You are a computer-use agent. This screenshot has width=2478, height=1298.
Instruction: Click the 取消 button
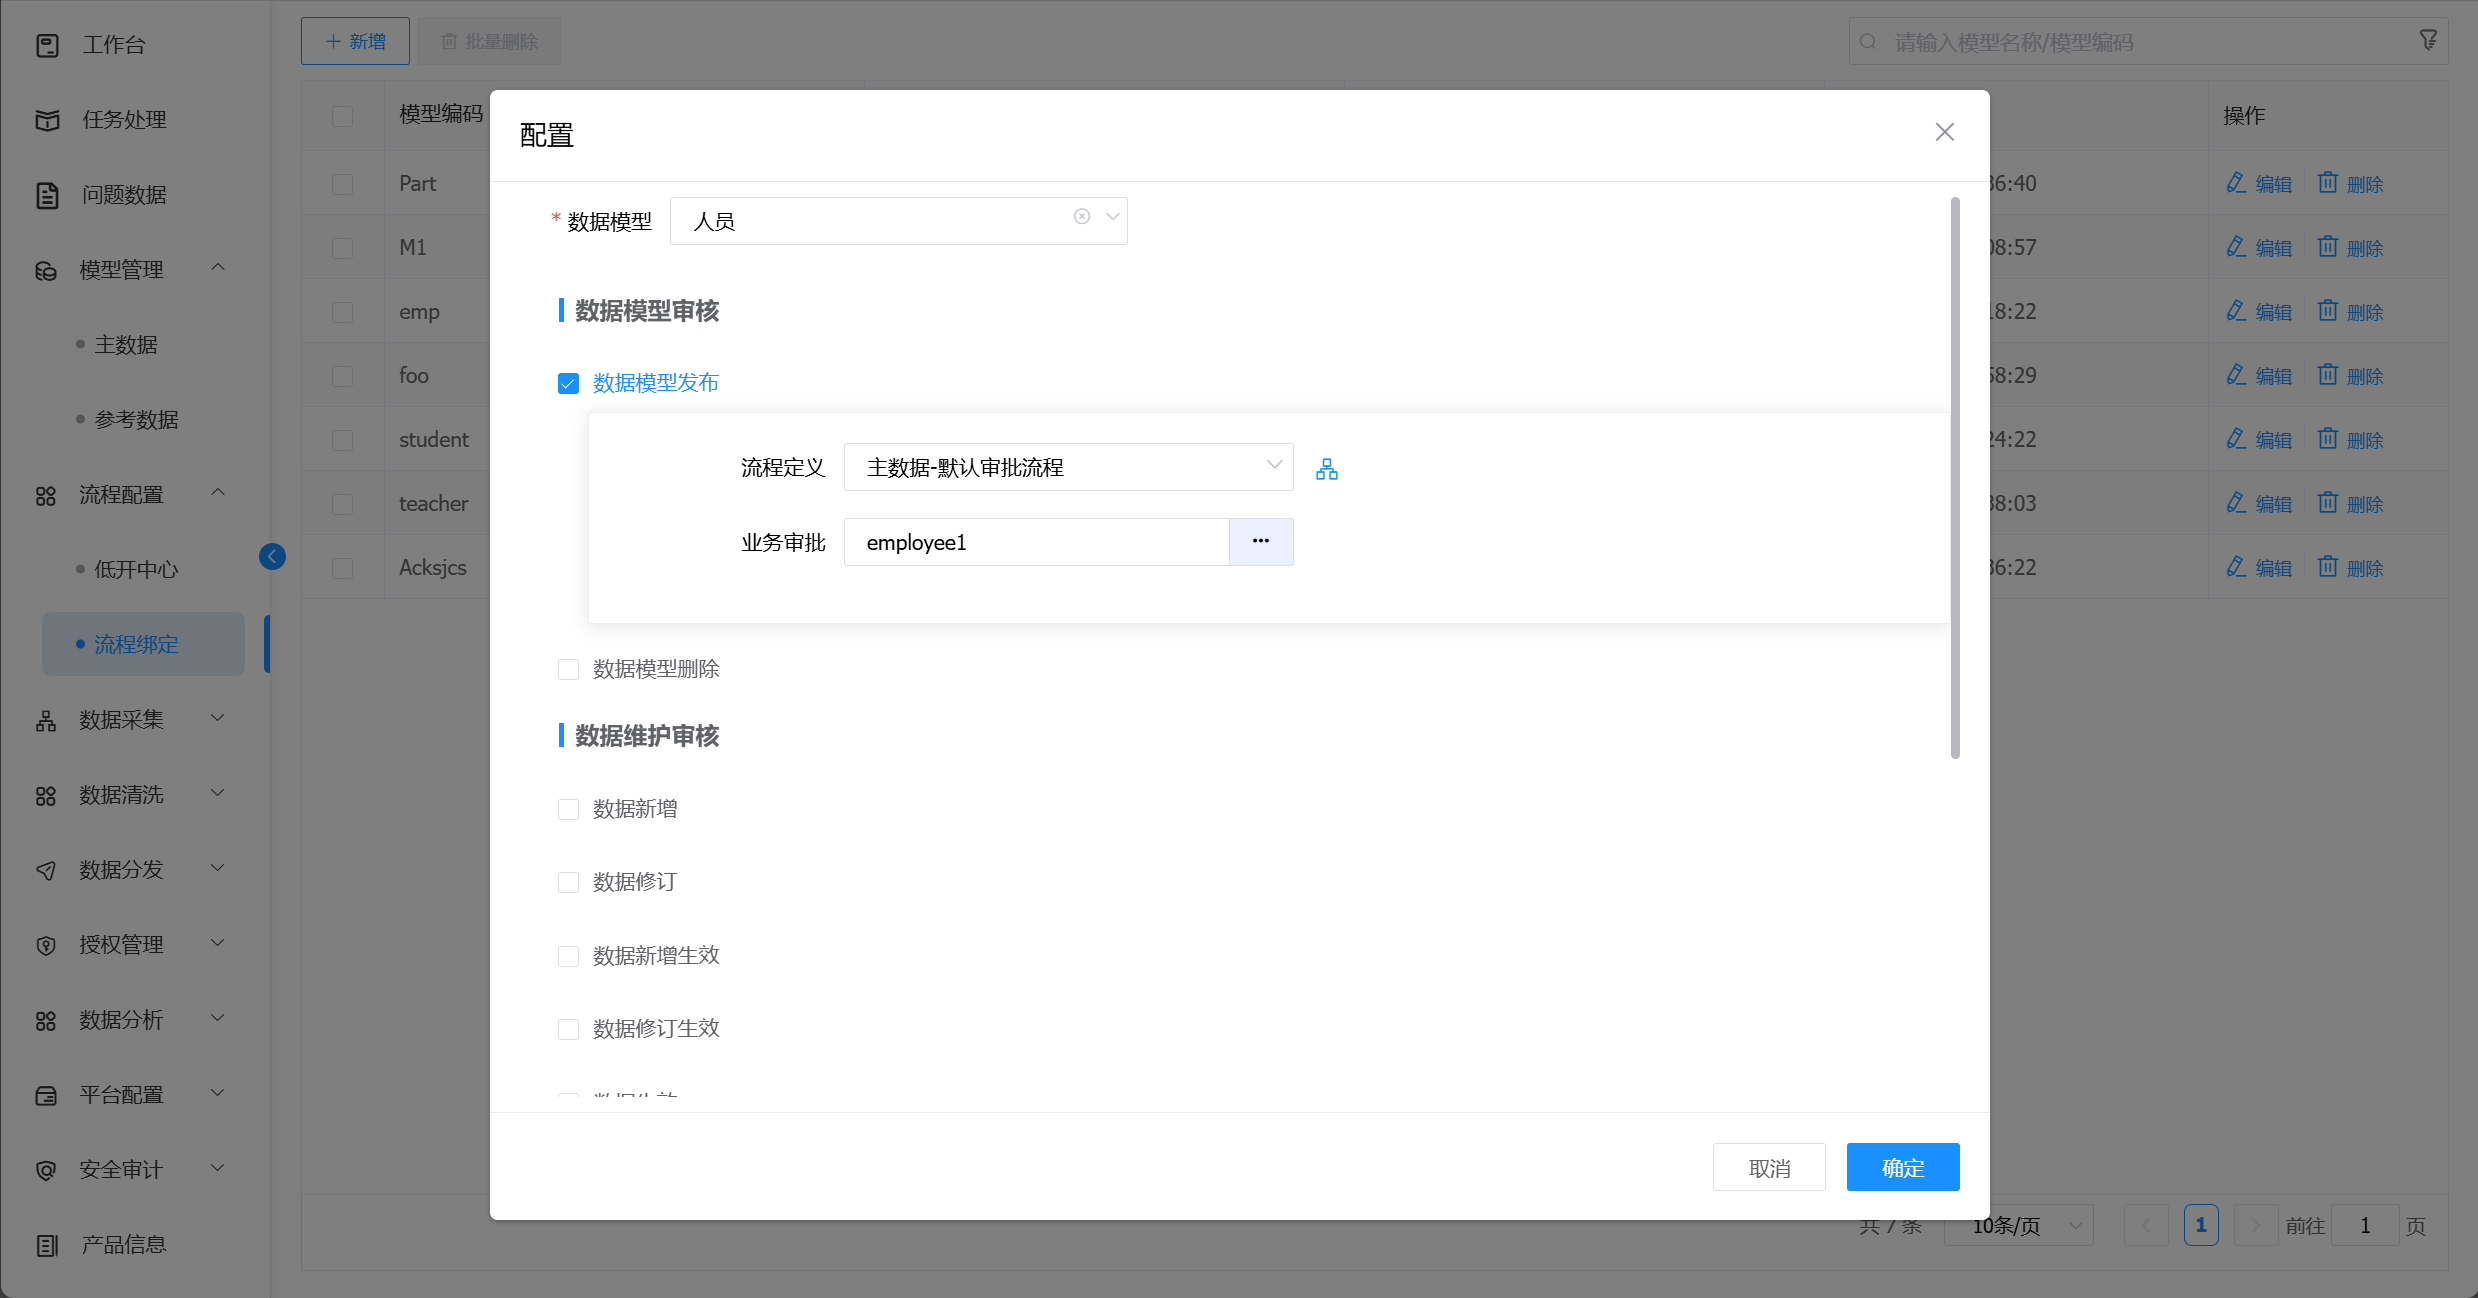1768,1168
